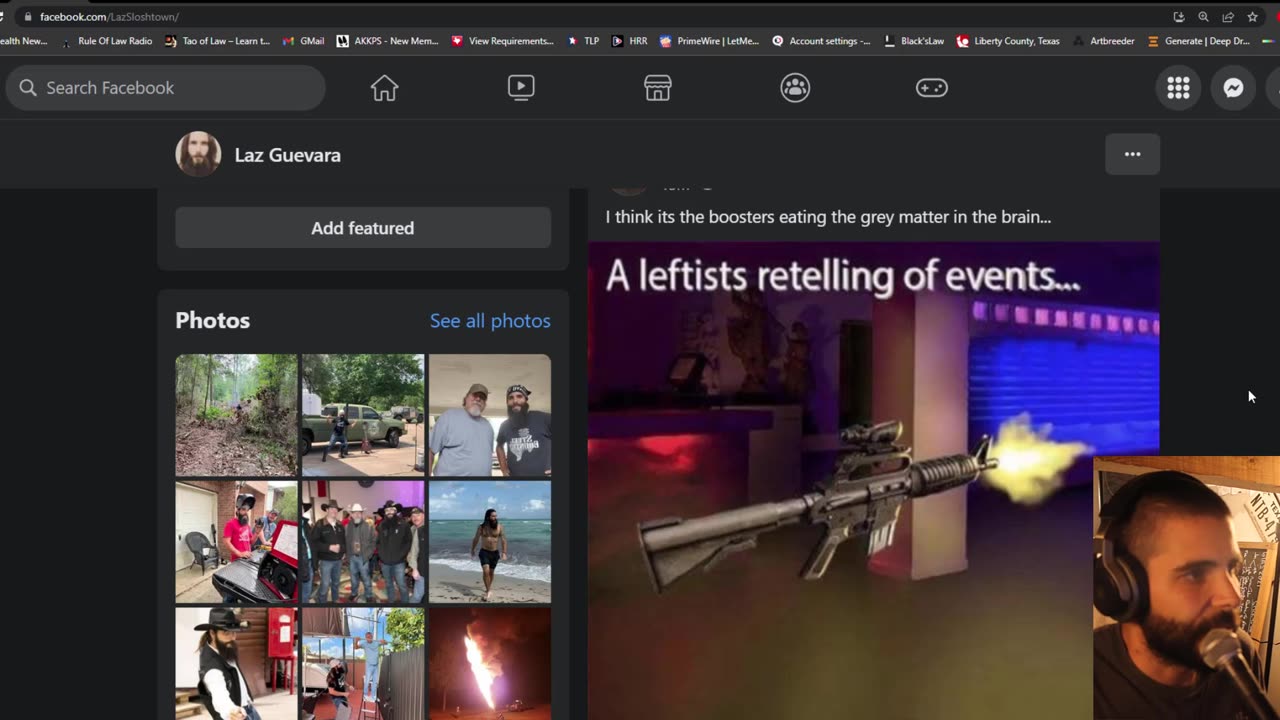Click the Photos section heading
This screenshot has width=1280, height=720.
tap(212, 320)
